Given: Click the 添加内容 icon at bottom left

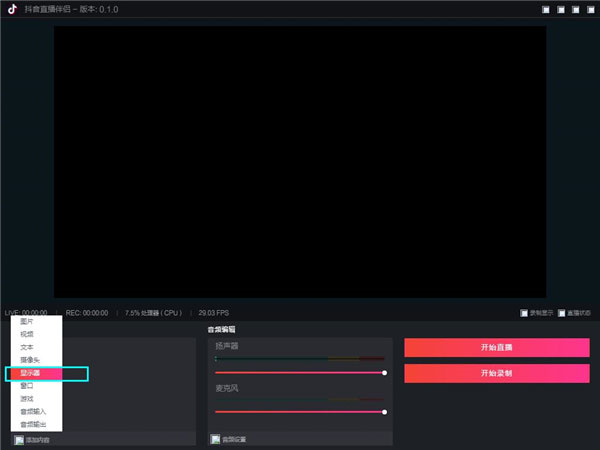Looking at the screenshot, I should click(18, 439).
